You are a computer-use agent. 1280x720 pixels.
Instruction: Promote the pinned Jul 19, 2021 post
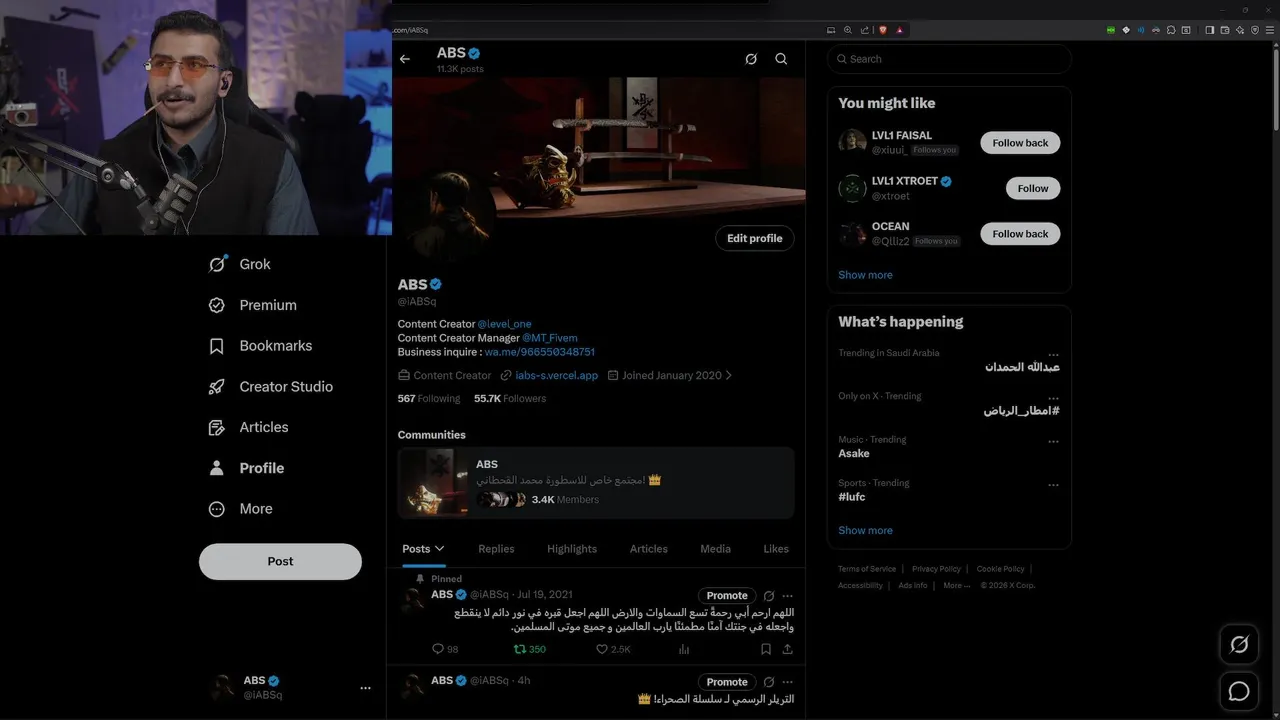[727, 595]
